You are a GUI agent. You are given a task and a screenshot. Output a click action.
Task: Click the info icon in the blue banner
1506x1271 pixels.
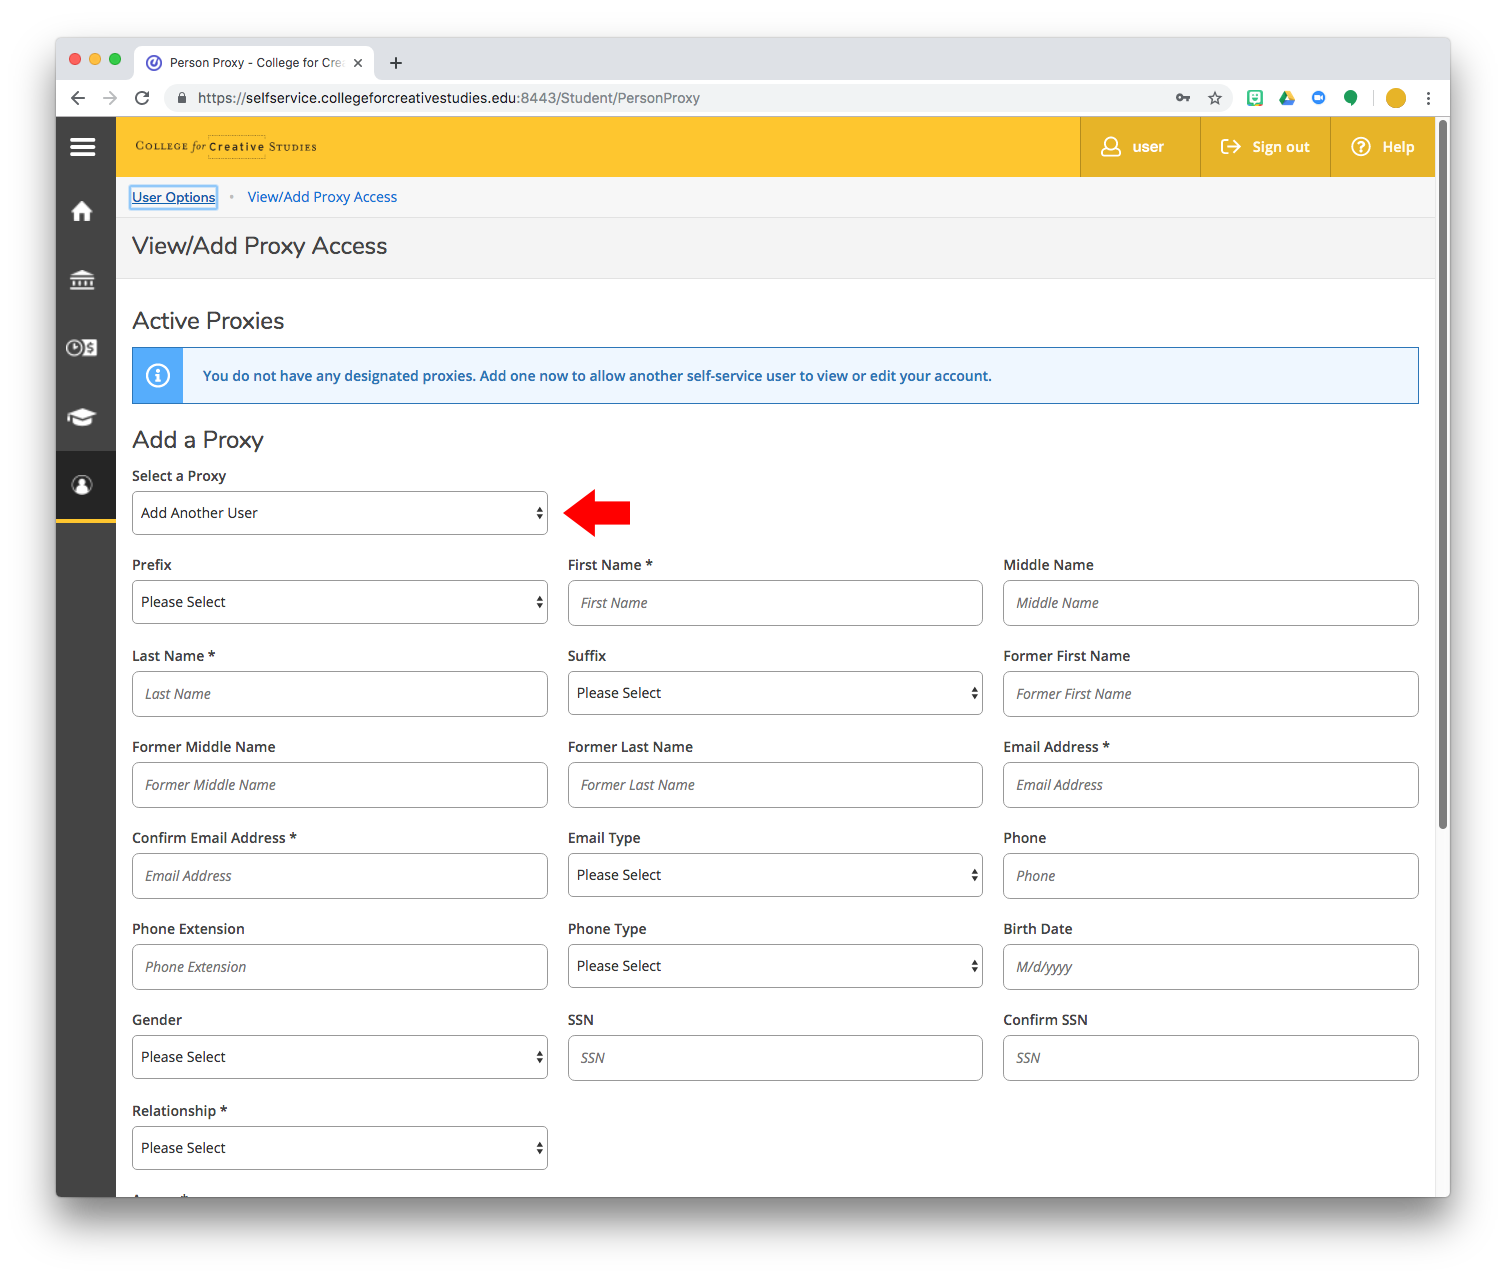point(157,375)
